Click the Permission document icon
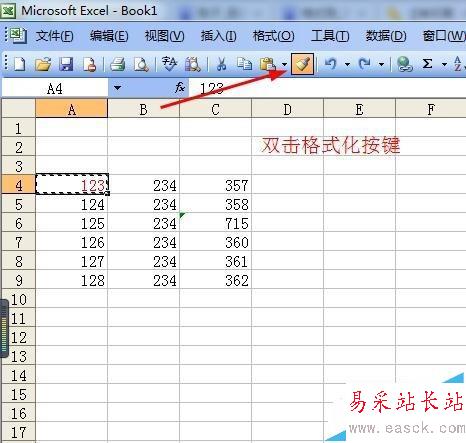This screenshot has width=466, height=443. [x=89, y=64]
